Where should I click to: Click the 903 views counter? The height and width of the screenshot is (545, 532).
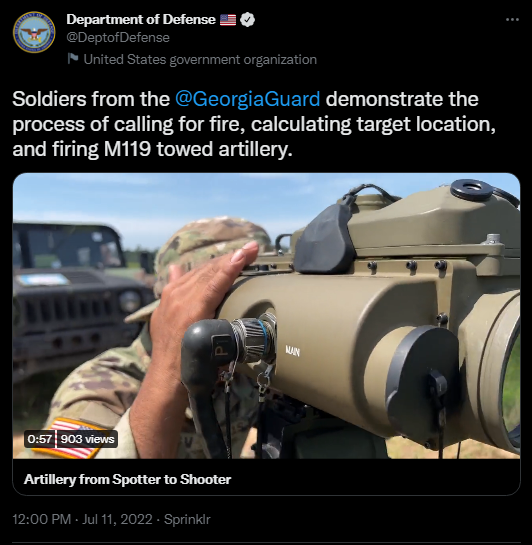pyautogui.click(x=87, y=439)
